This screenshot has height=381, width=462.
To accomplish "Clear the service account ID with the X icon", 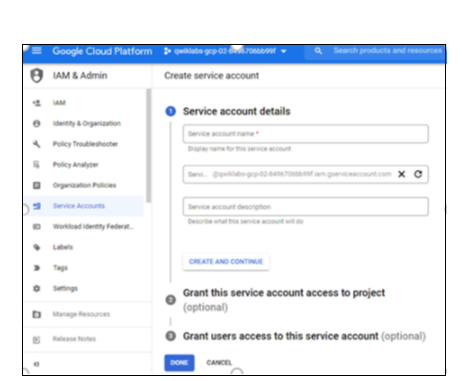I will coord(402,174).
